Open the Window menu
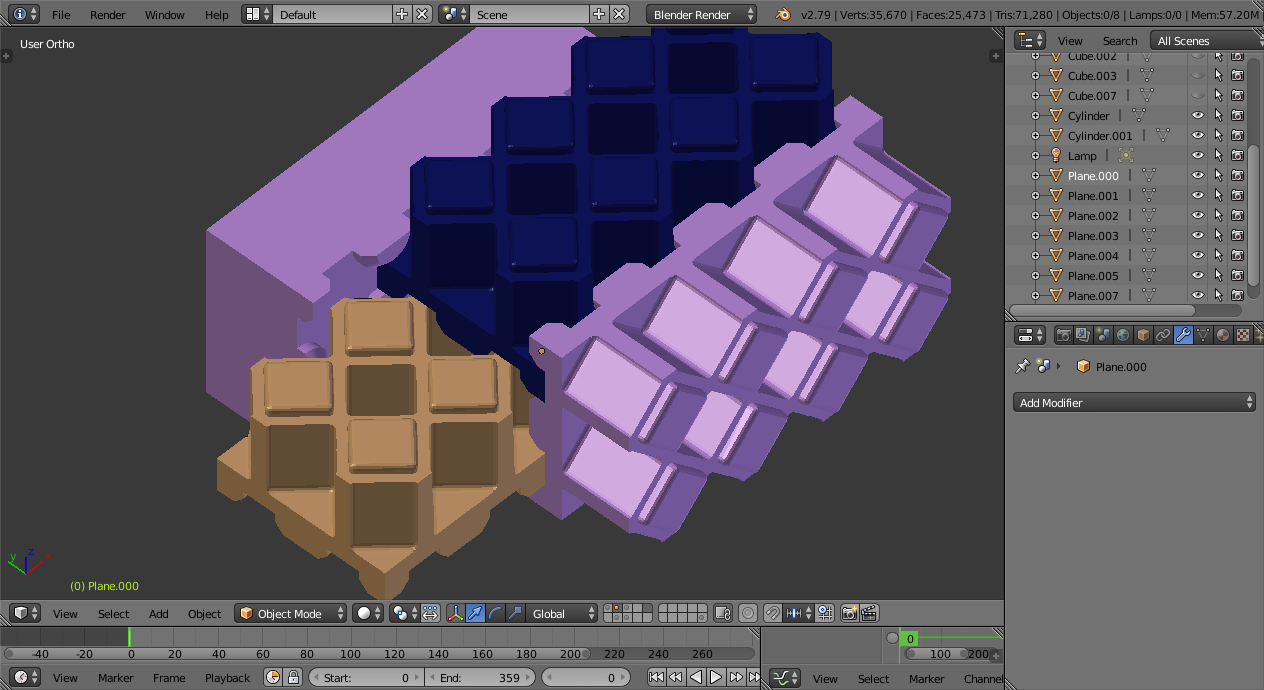Image resolution: width=1264 pixels, height=690 pixels. (165, 15)
